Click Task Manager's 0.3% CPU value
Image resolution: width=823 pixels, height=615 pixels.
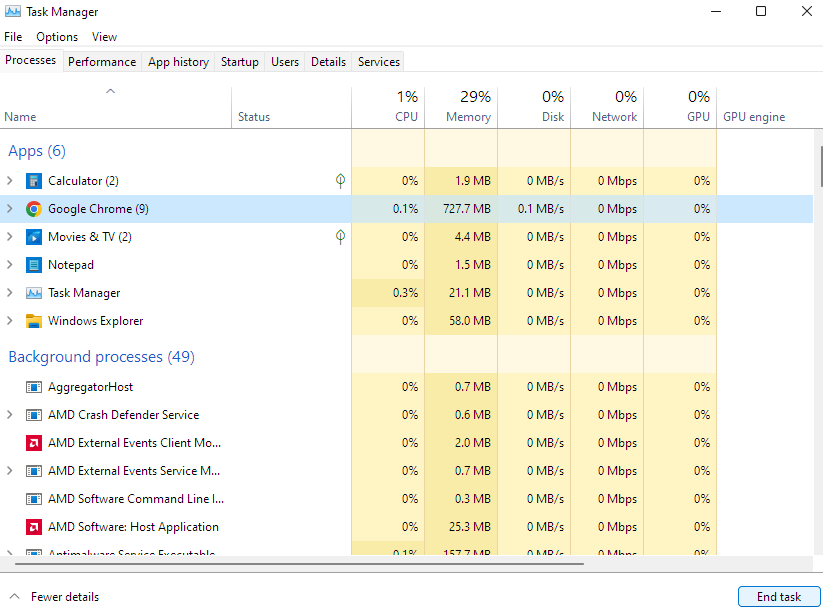coord(405,293)
